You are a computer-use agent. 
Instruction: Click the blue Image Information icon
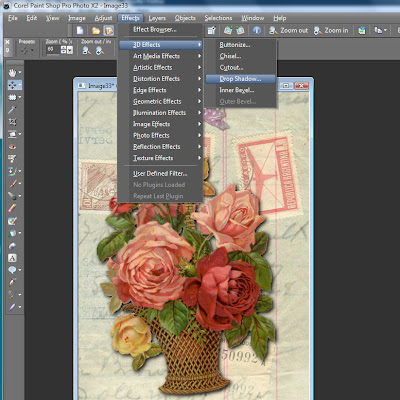coord(256,31)
